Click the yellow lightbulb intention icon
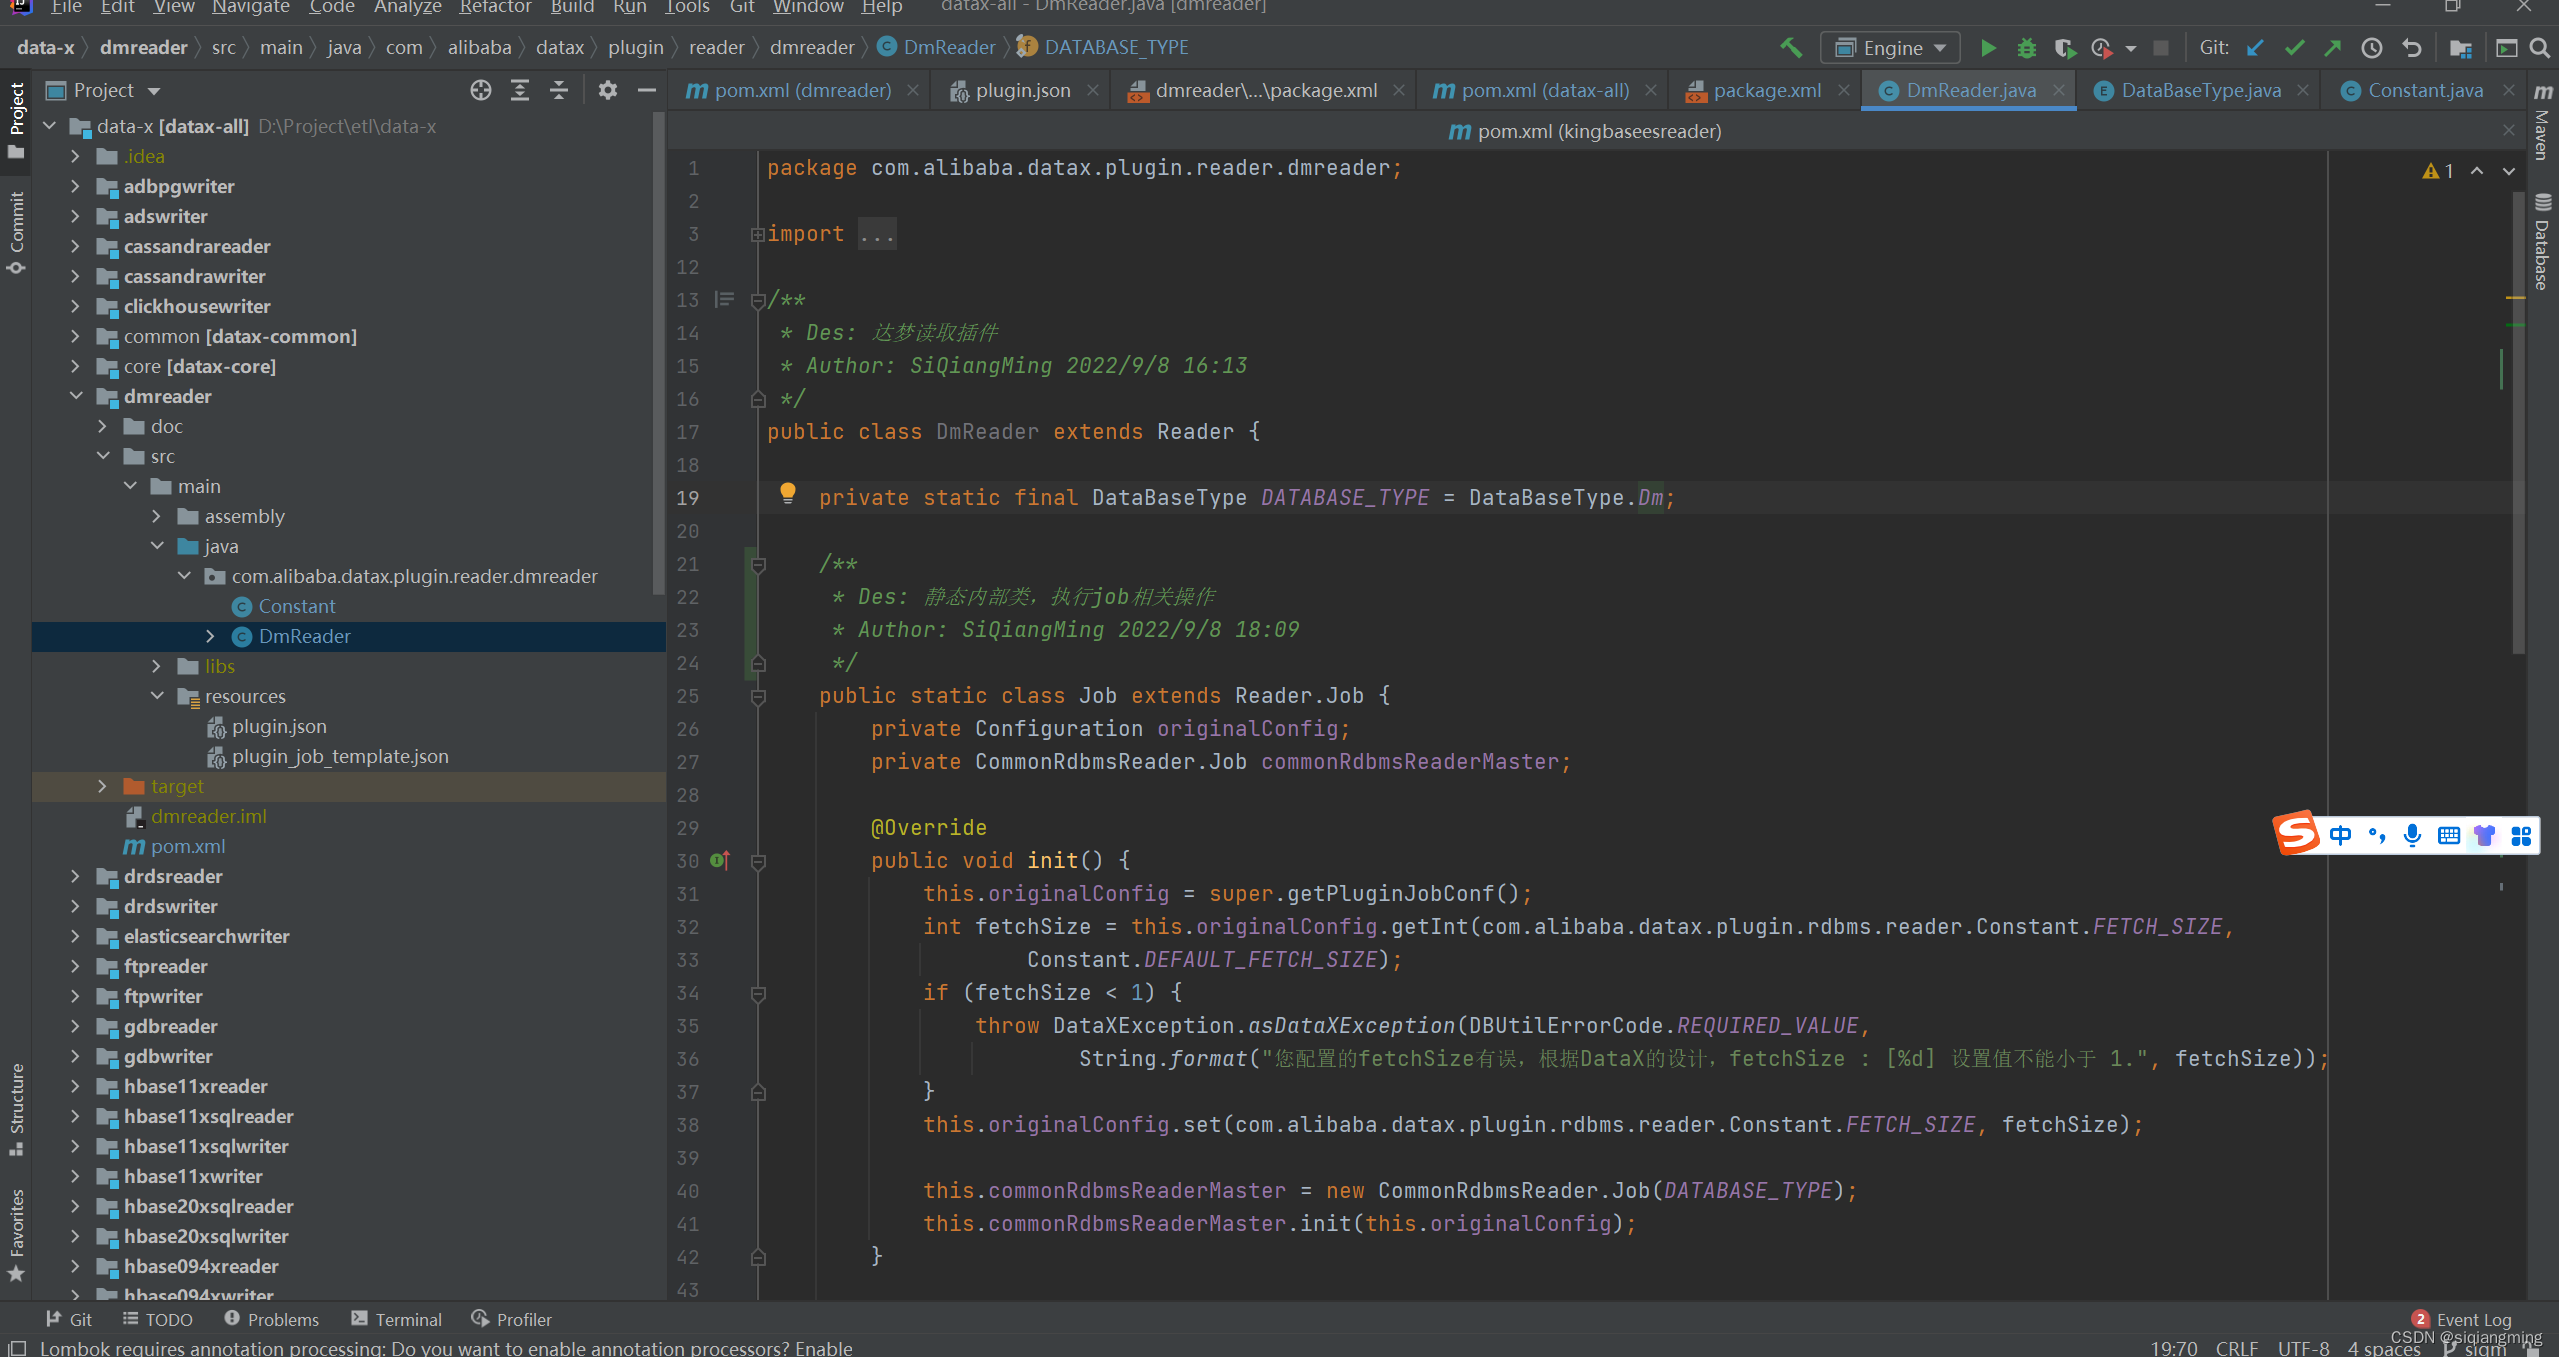 tap(788, 492)
